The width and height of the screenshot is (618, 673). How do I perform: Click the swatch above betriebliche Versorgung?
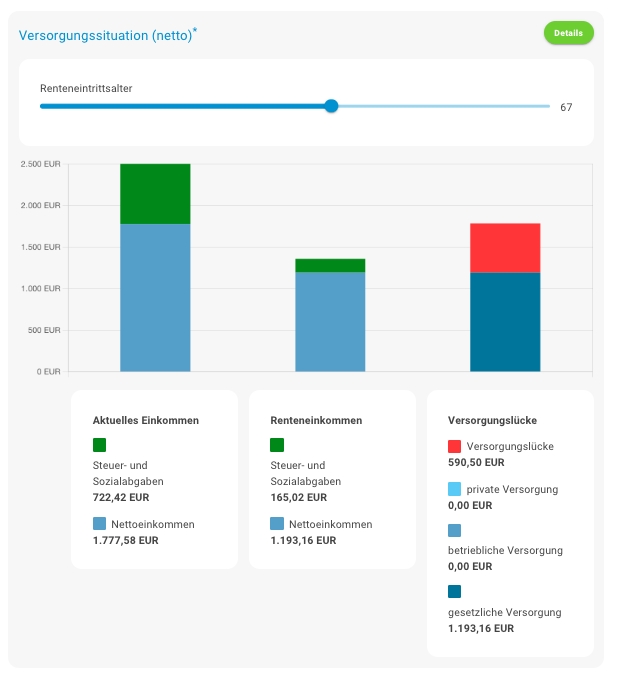point(455,531)
